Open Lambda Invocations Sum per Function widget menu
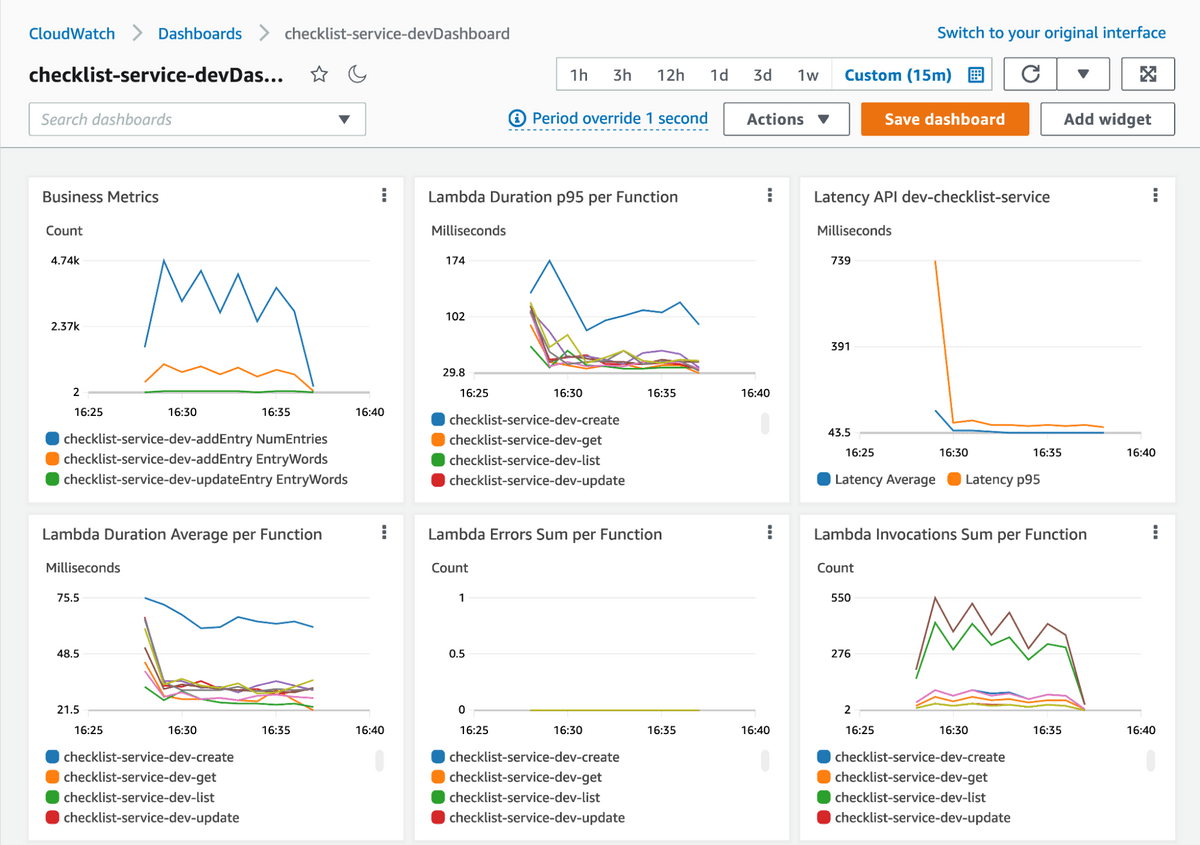1200x845 pixels. click(x=1155, y=533)
